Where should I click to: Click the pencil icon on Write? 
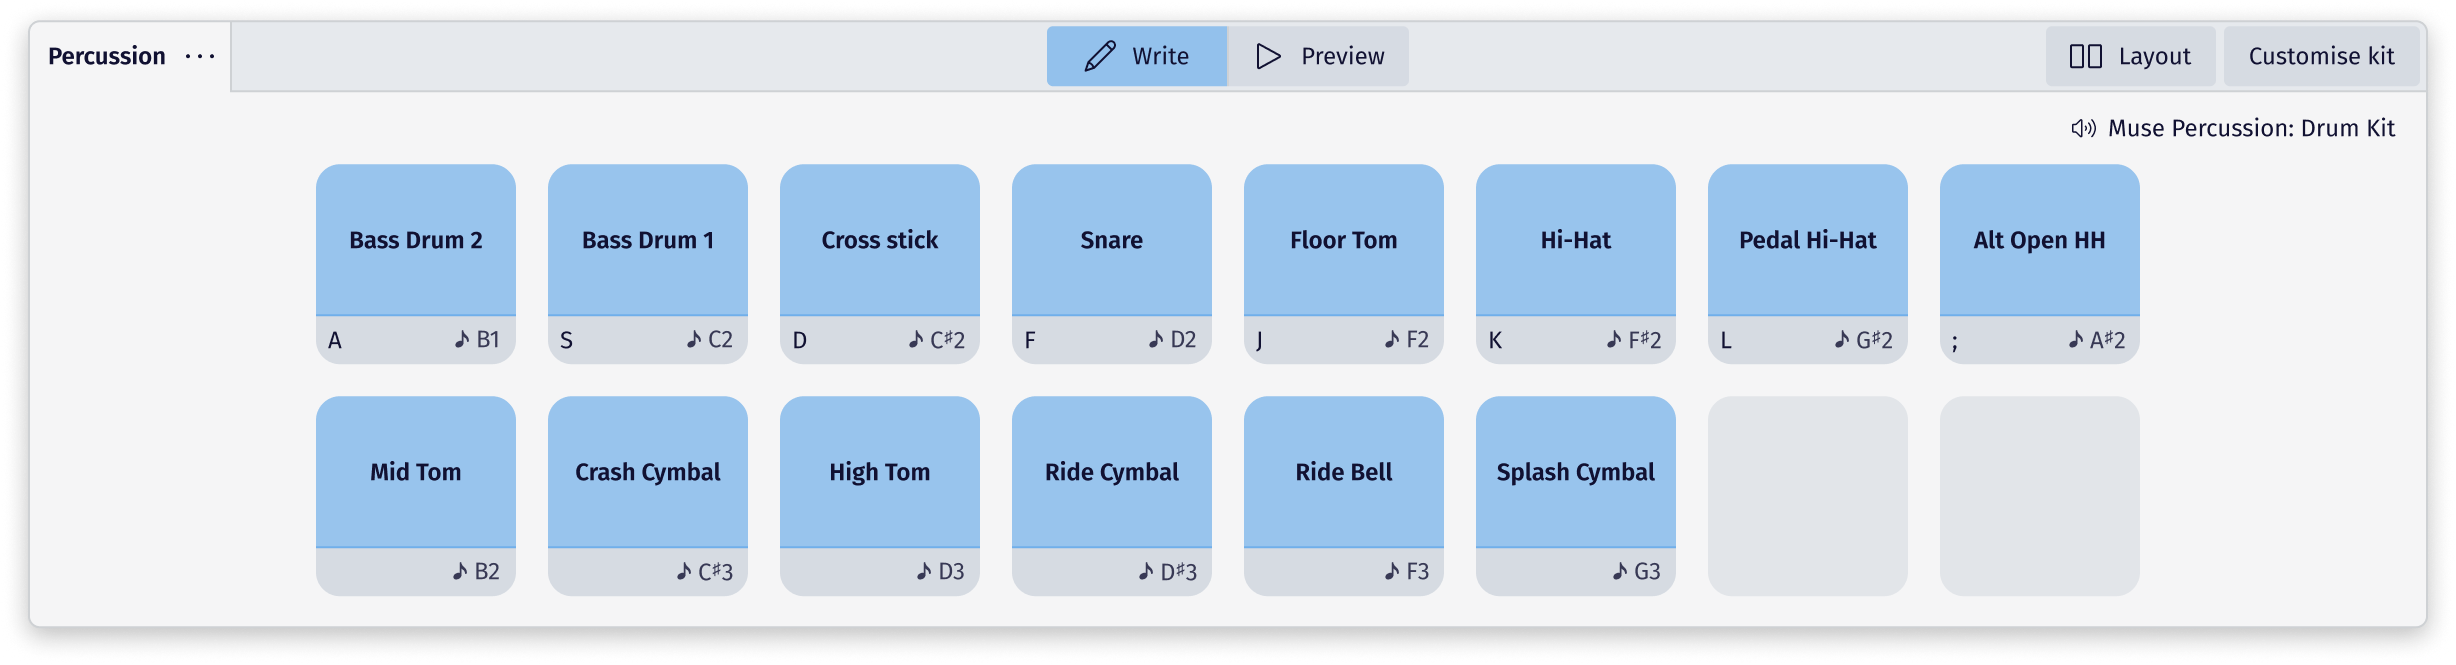[1100, 56]
